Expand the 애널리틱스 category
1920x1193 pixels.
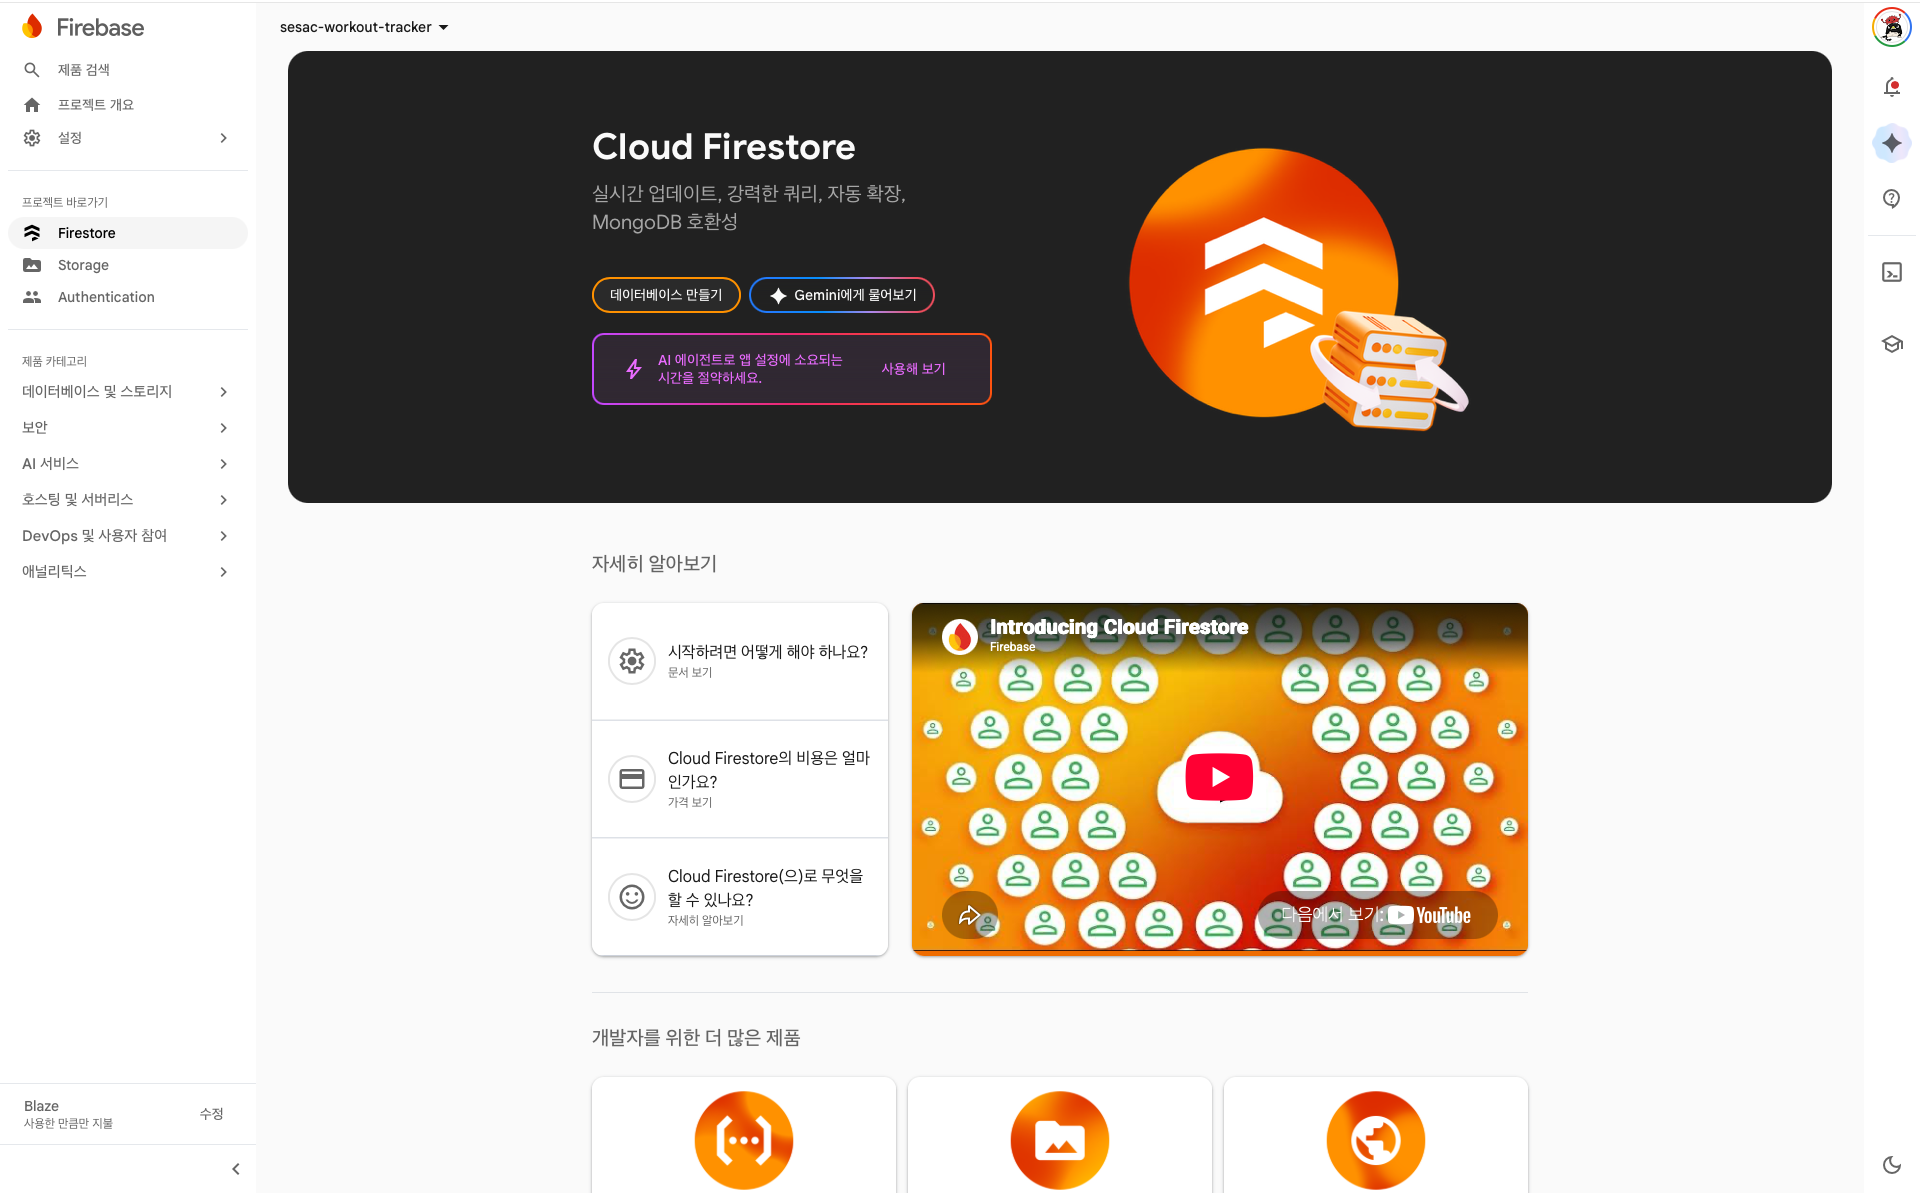tap(127, 572)
